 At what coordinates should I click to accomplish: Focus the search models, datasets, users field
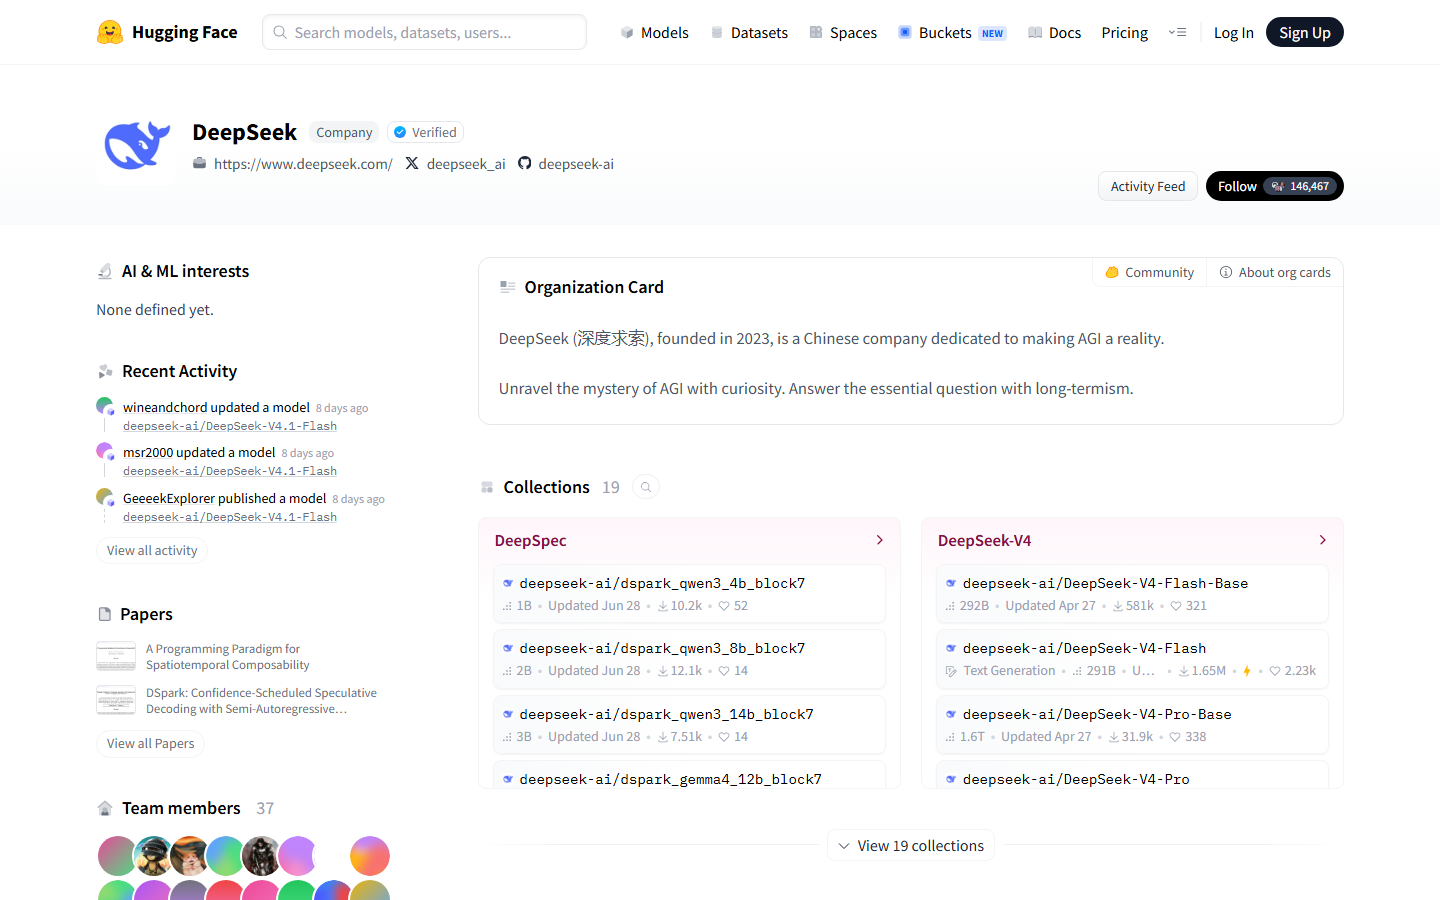pos(425,32)
